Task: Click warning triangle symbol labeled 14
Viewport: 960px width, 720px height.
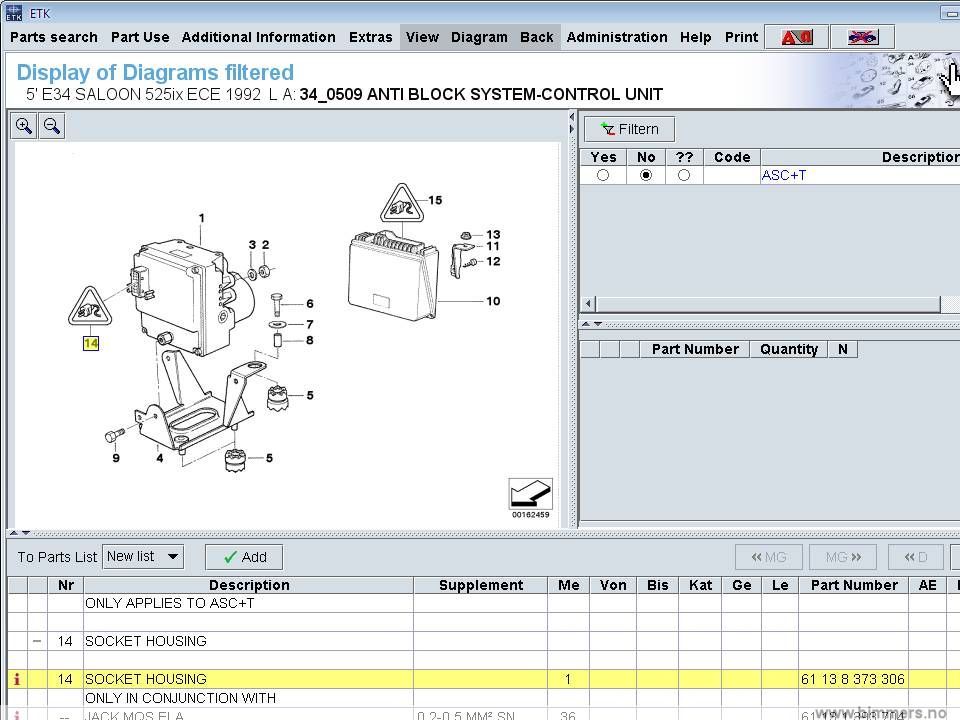Action: click(90, 306)
